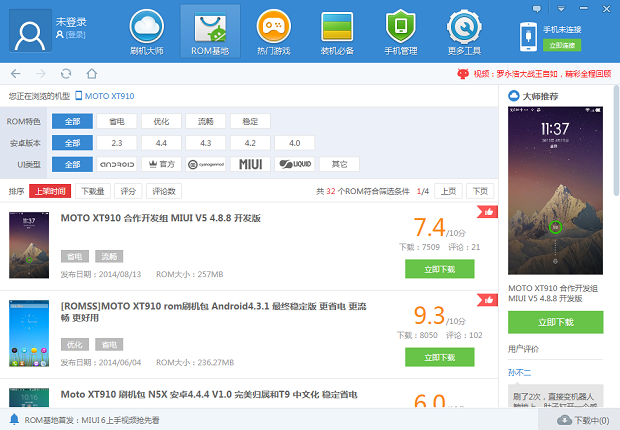Click the 大师推荐 cloud logo icon

[514, 96]
